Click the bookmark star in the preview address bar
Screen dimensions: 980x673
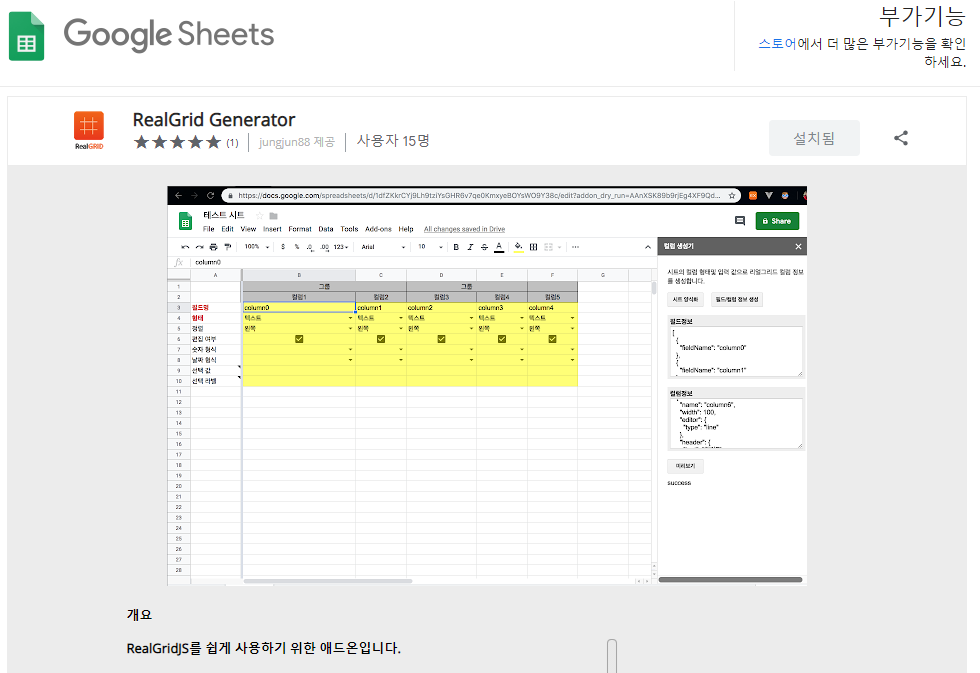tap(732, 196)
